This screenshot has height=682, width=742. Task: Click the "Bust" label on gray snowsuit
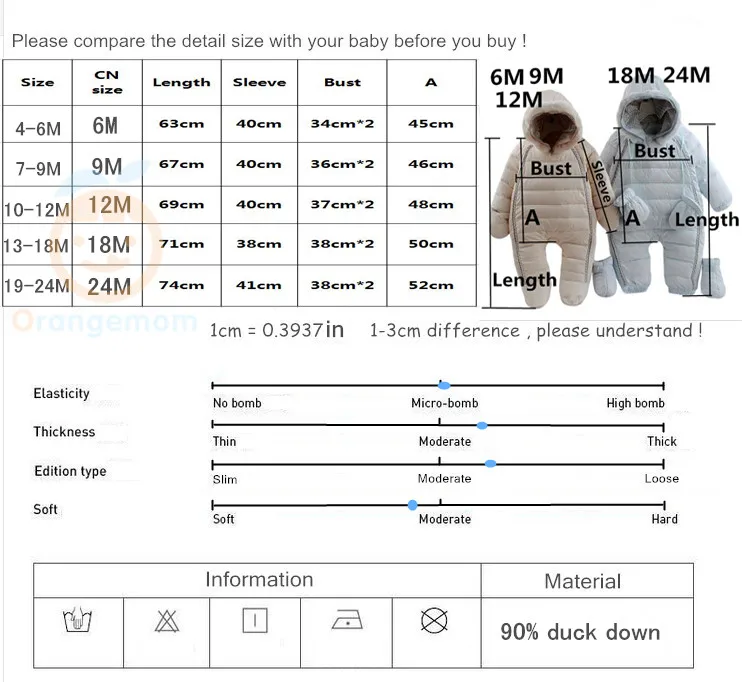tap(654, 151)
